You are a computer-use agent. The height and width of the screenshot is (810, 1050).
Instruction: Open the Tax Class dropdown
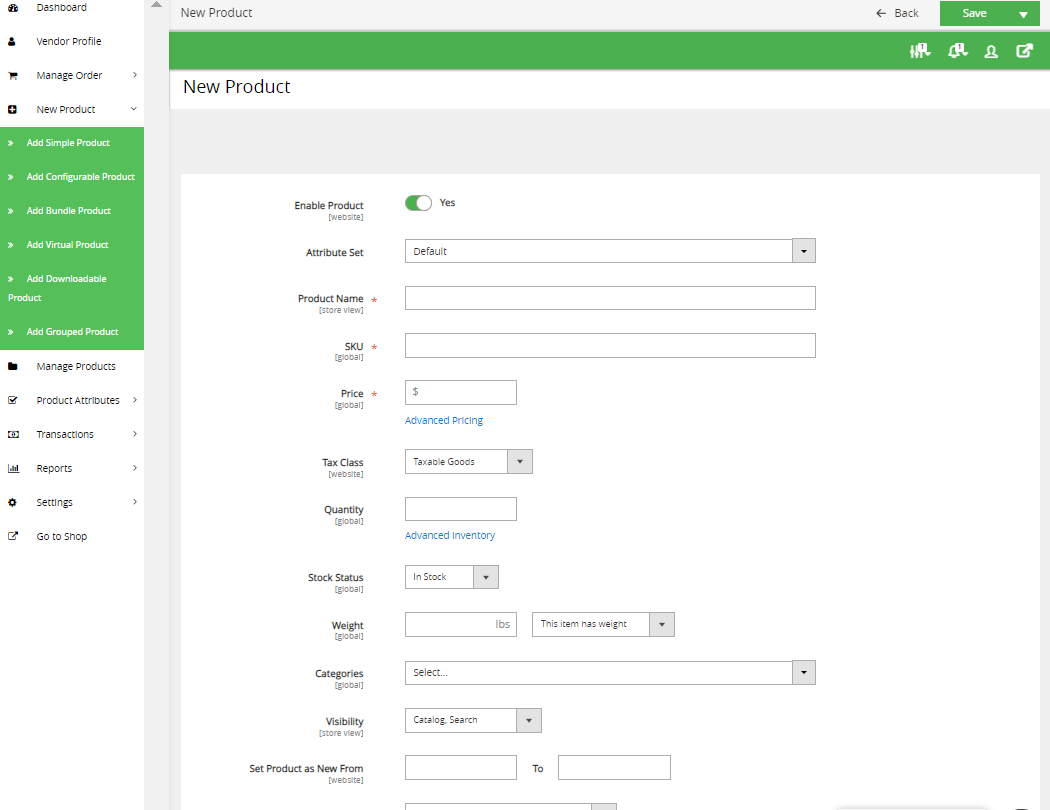(x=468, y=462)
